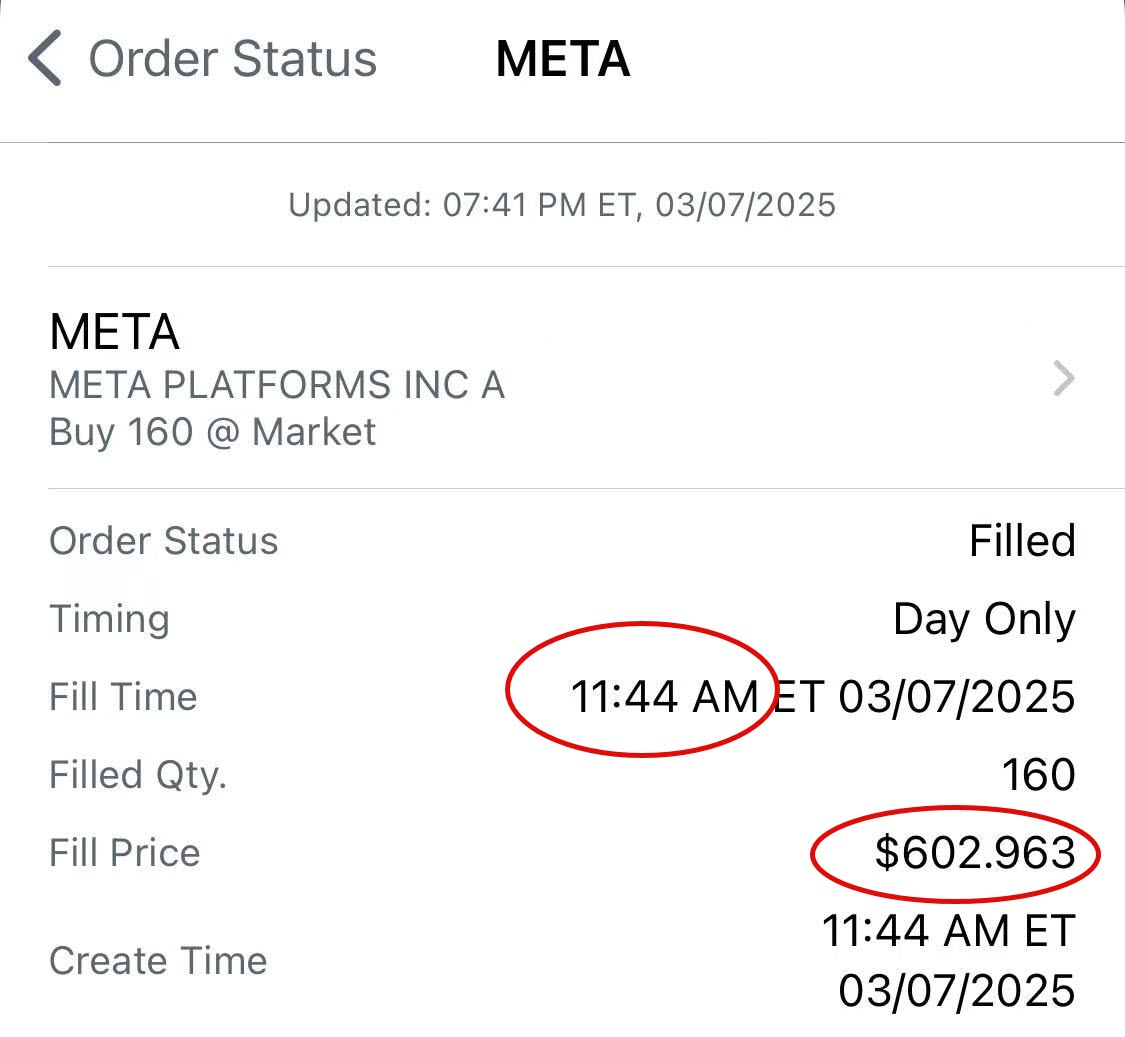The height and width of the screenshot is (1037, 1125).
Task: Tap the Fill Price label
Action: coord(125,853)
